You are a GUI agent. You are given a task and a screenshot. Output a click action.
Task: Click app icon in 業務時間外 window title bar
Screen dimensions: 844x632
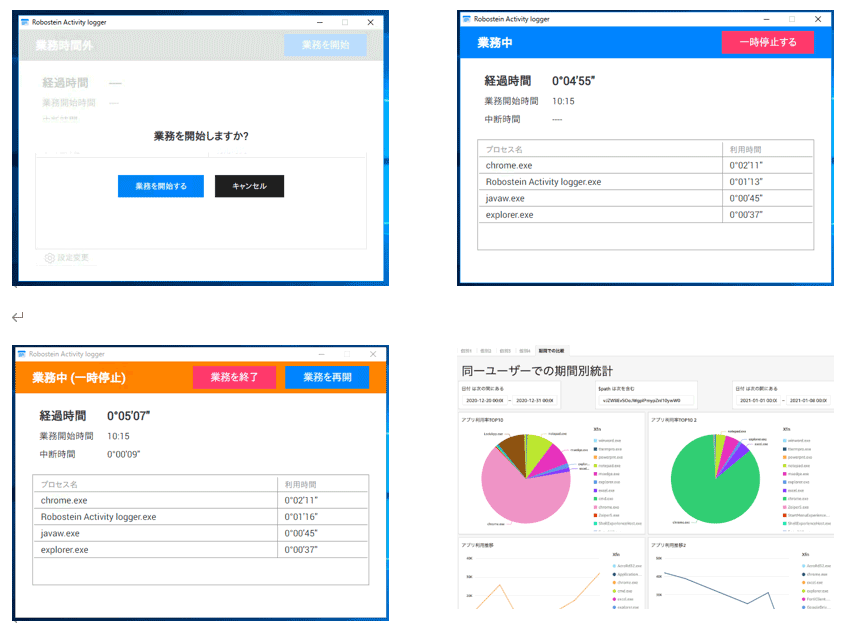[25, 22]
